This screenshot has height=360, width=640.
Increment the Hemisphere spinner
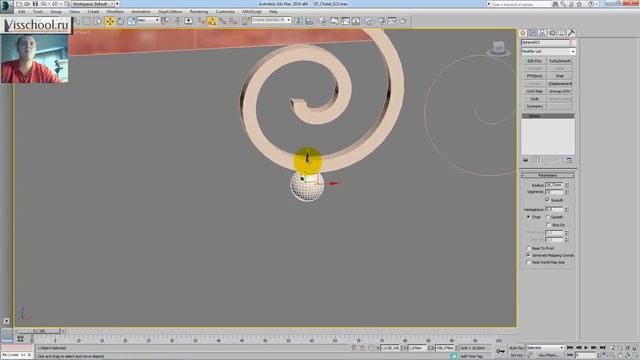point(566,208)
